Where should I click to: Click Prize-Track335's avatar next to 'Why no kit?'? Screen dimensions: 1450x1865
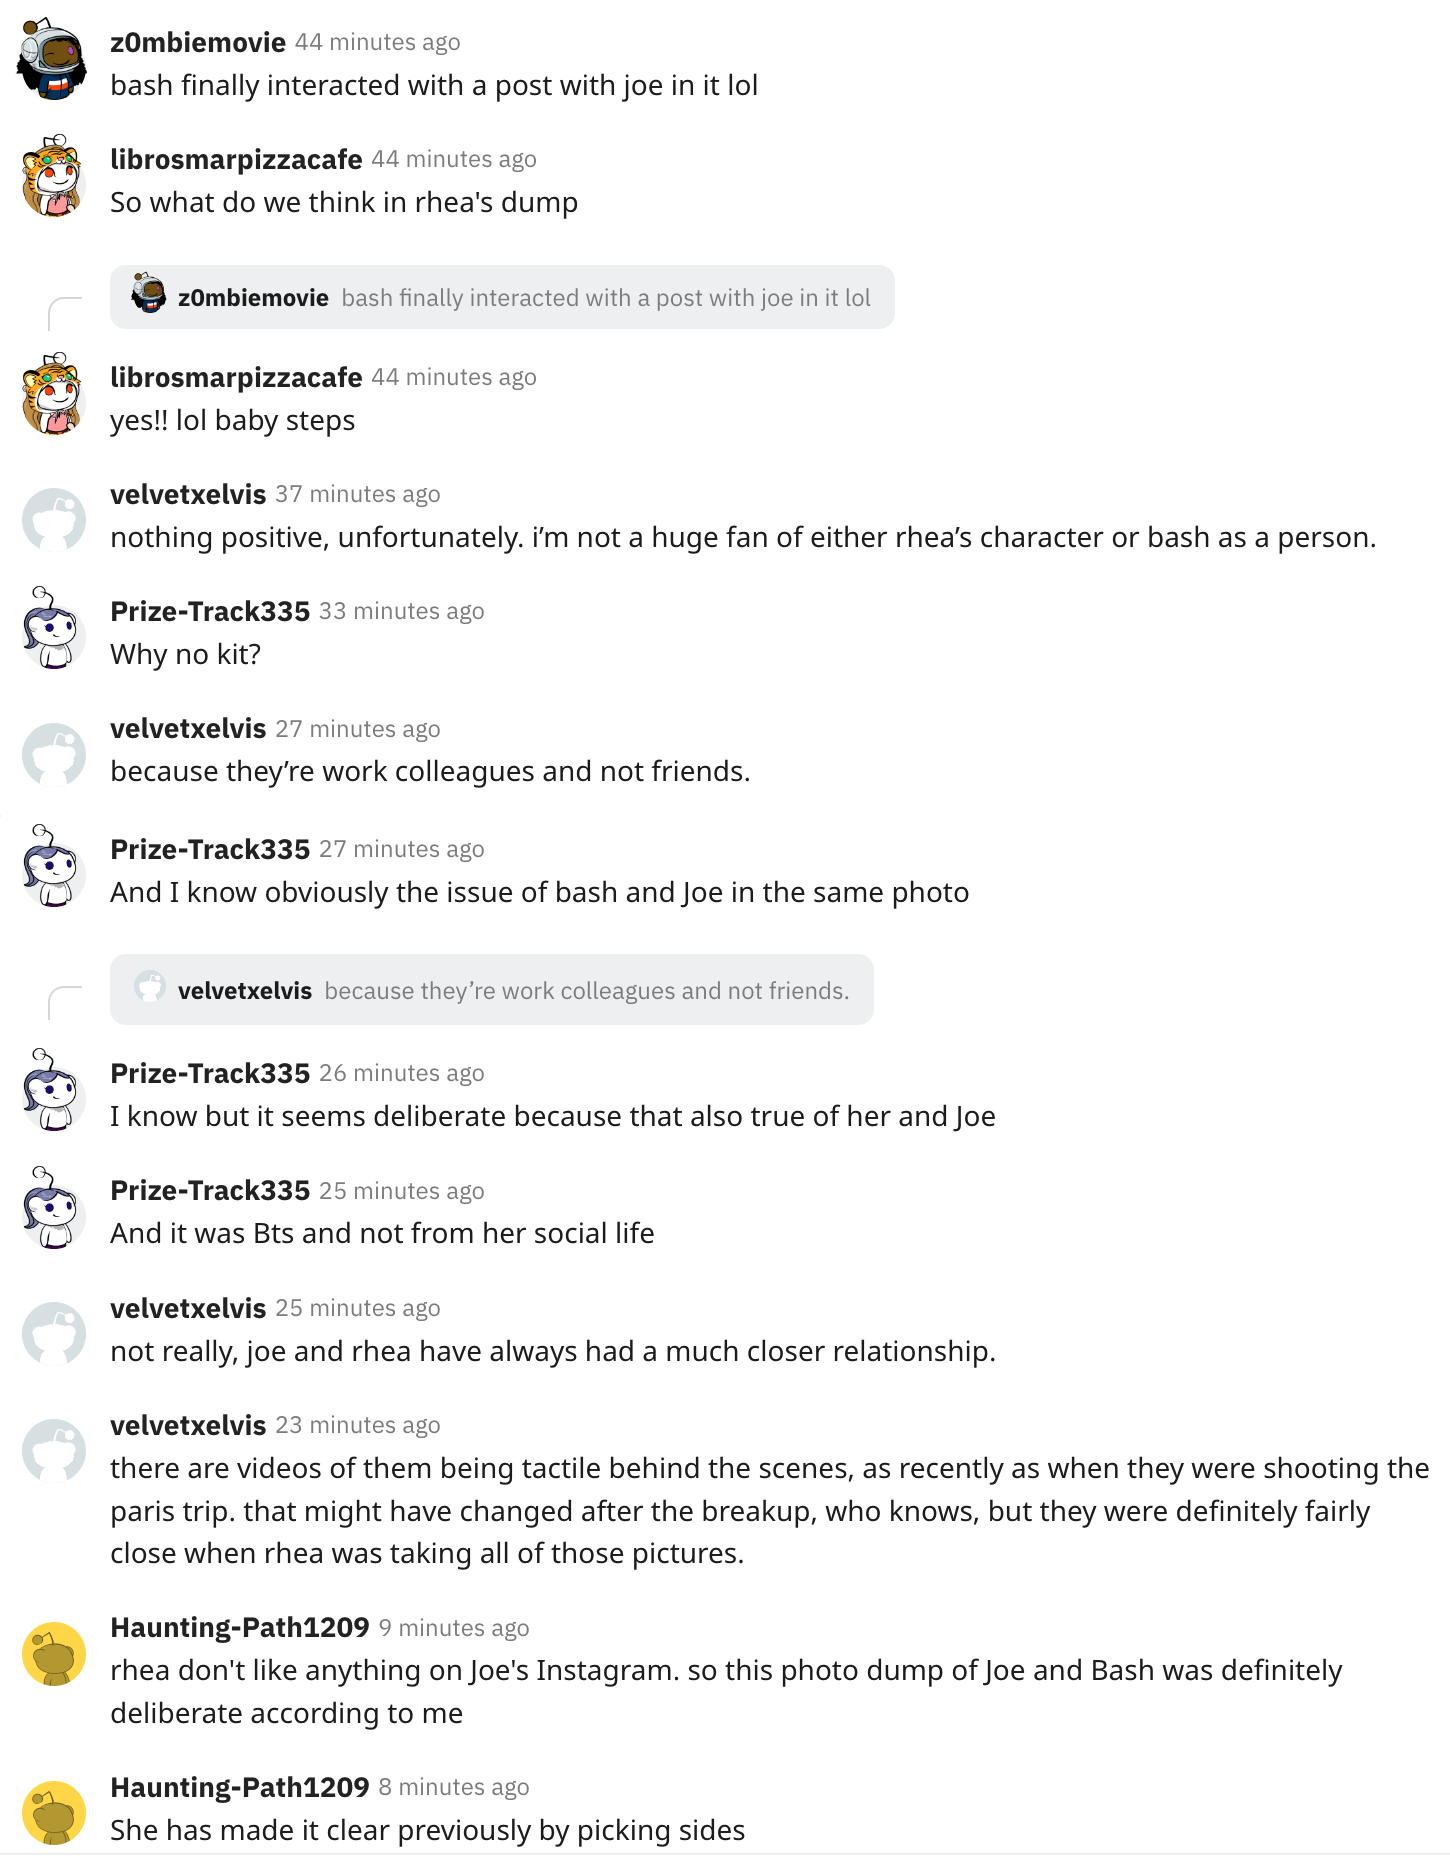pos(53,628)
